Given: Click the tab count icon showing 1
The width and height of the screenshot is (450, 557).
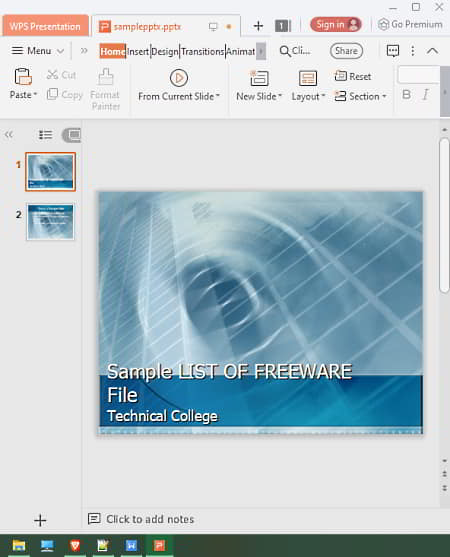Looking at the screenshot, I should [x=283, y=26].
